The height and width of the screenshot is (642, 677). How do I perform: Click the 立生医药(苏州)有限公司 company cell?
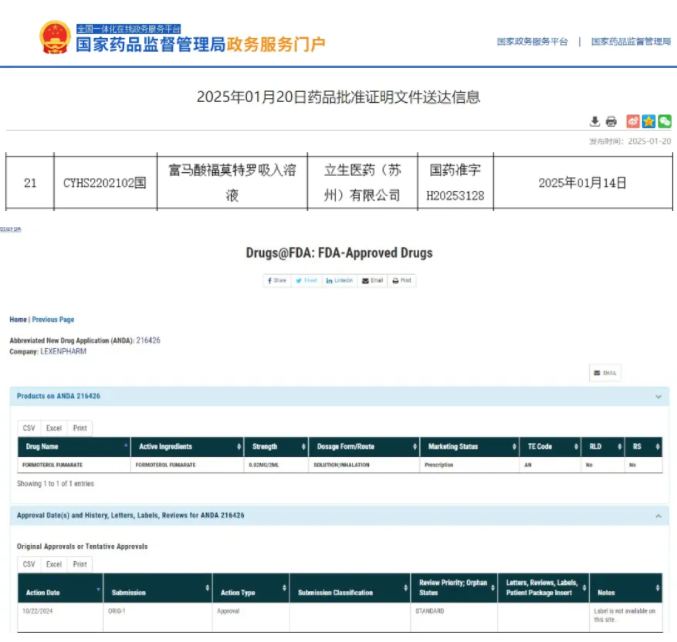point(362,183)
